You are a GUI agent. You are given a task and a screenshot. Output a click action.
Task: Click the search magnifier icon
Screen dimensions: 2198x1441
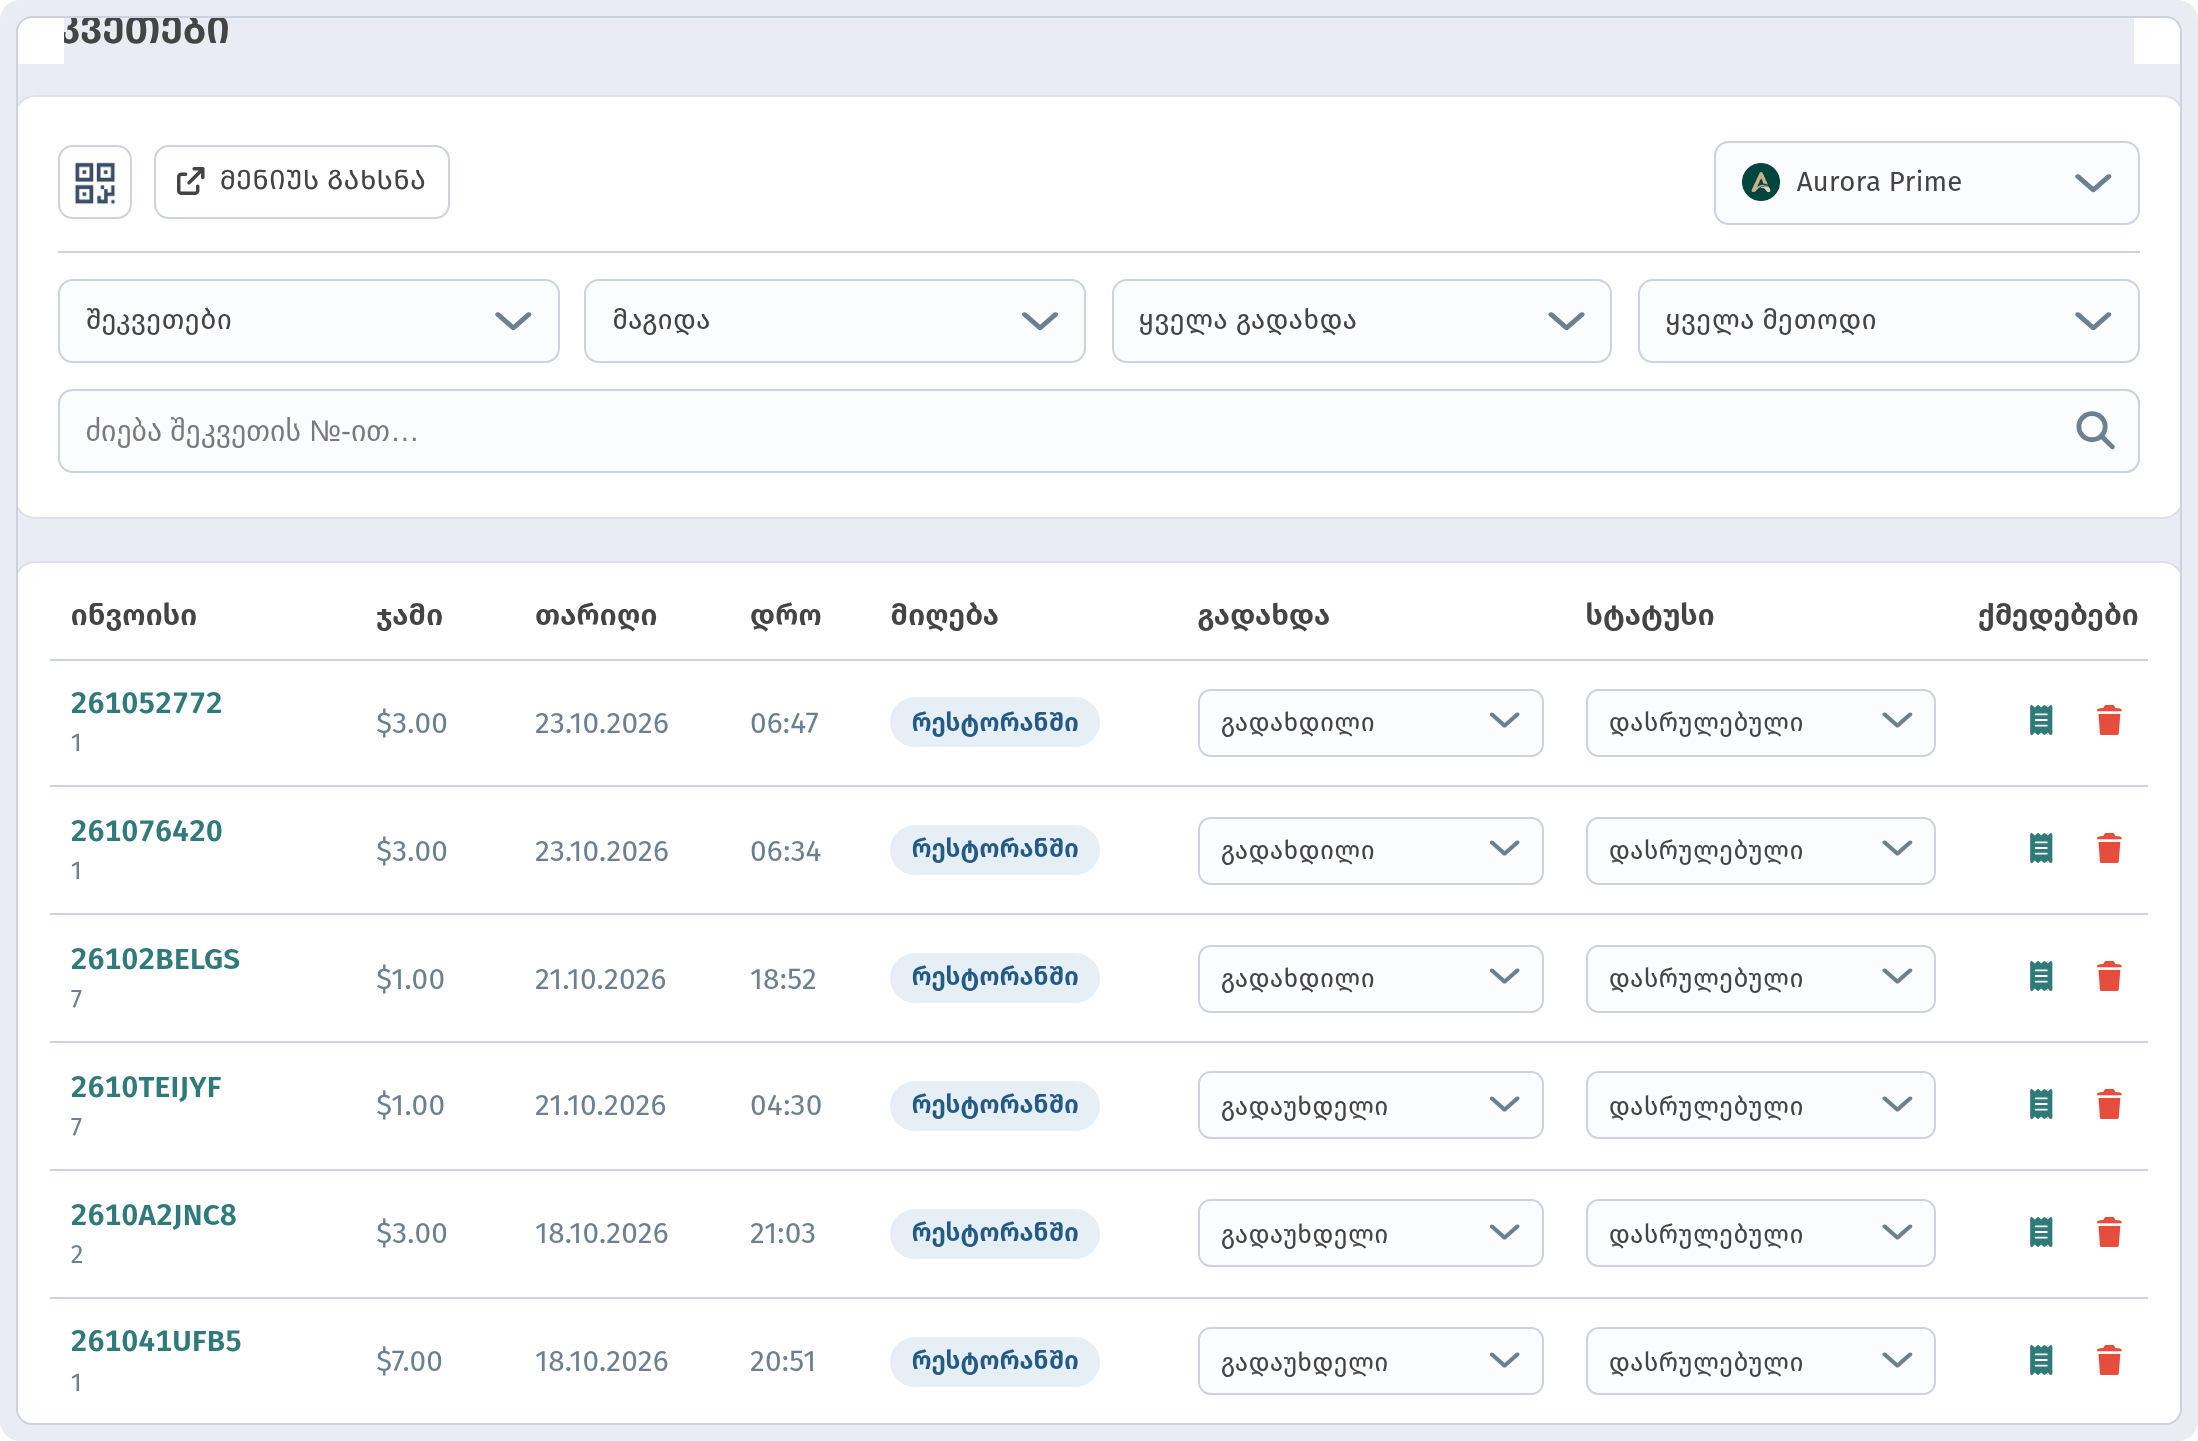point(2094,431)
